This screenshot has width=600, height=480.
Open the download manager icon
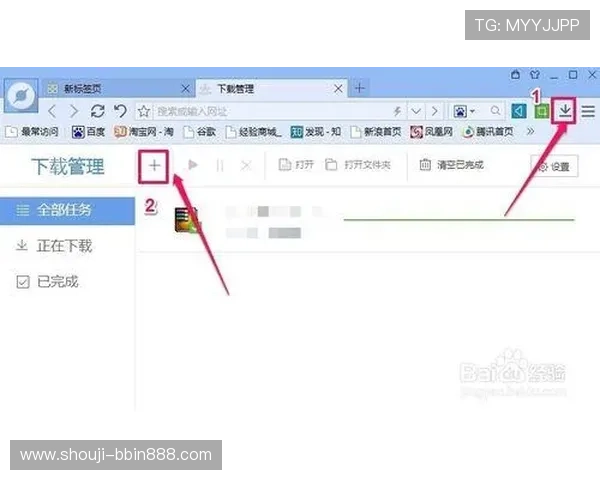(564, 111)
